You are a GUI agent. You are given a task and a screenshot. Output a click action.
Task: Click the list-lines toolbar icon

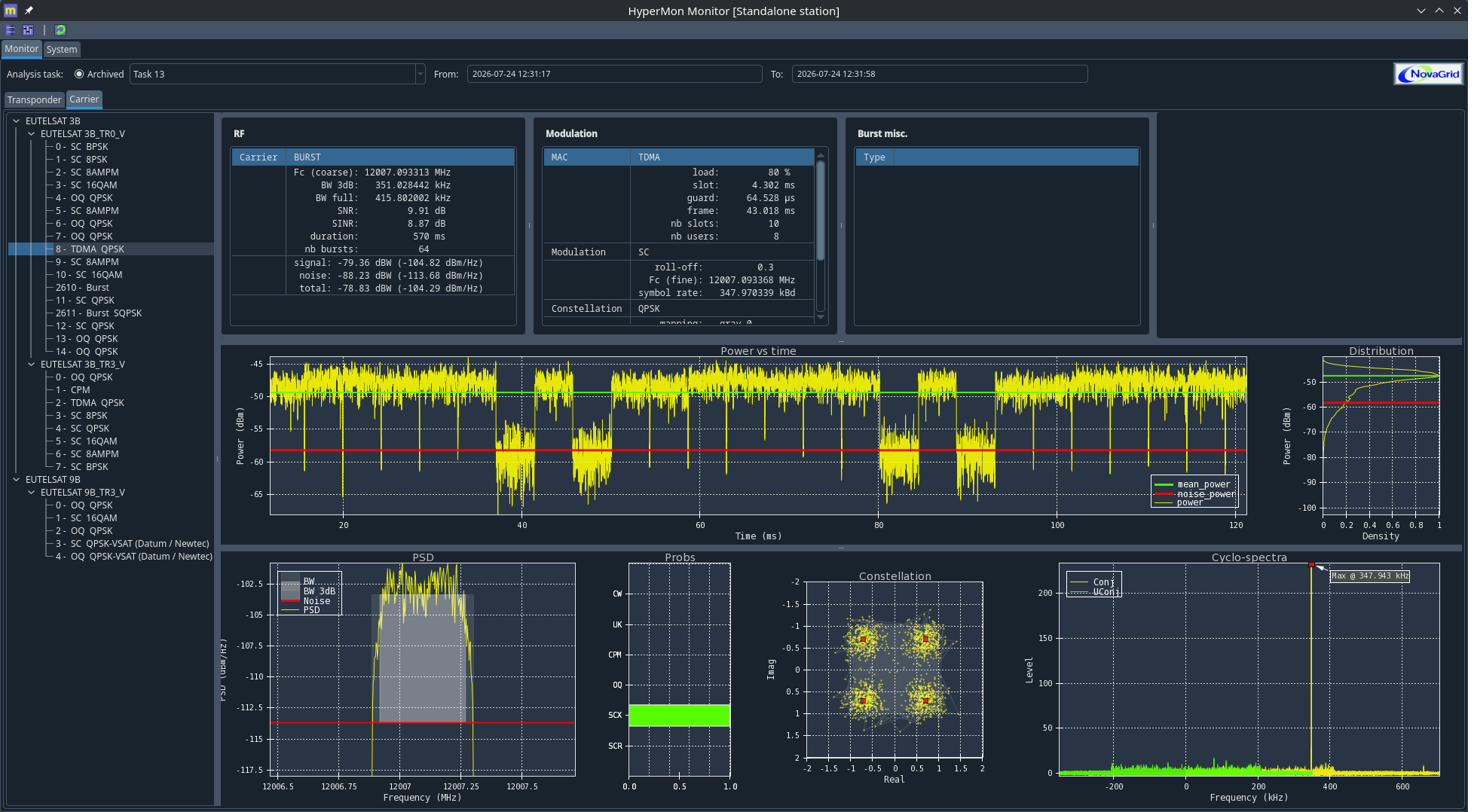pos(11,30)
